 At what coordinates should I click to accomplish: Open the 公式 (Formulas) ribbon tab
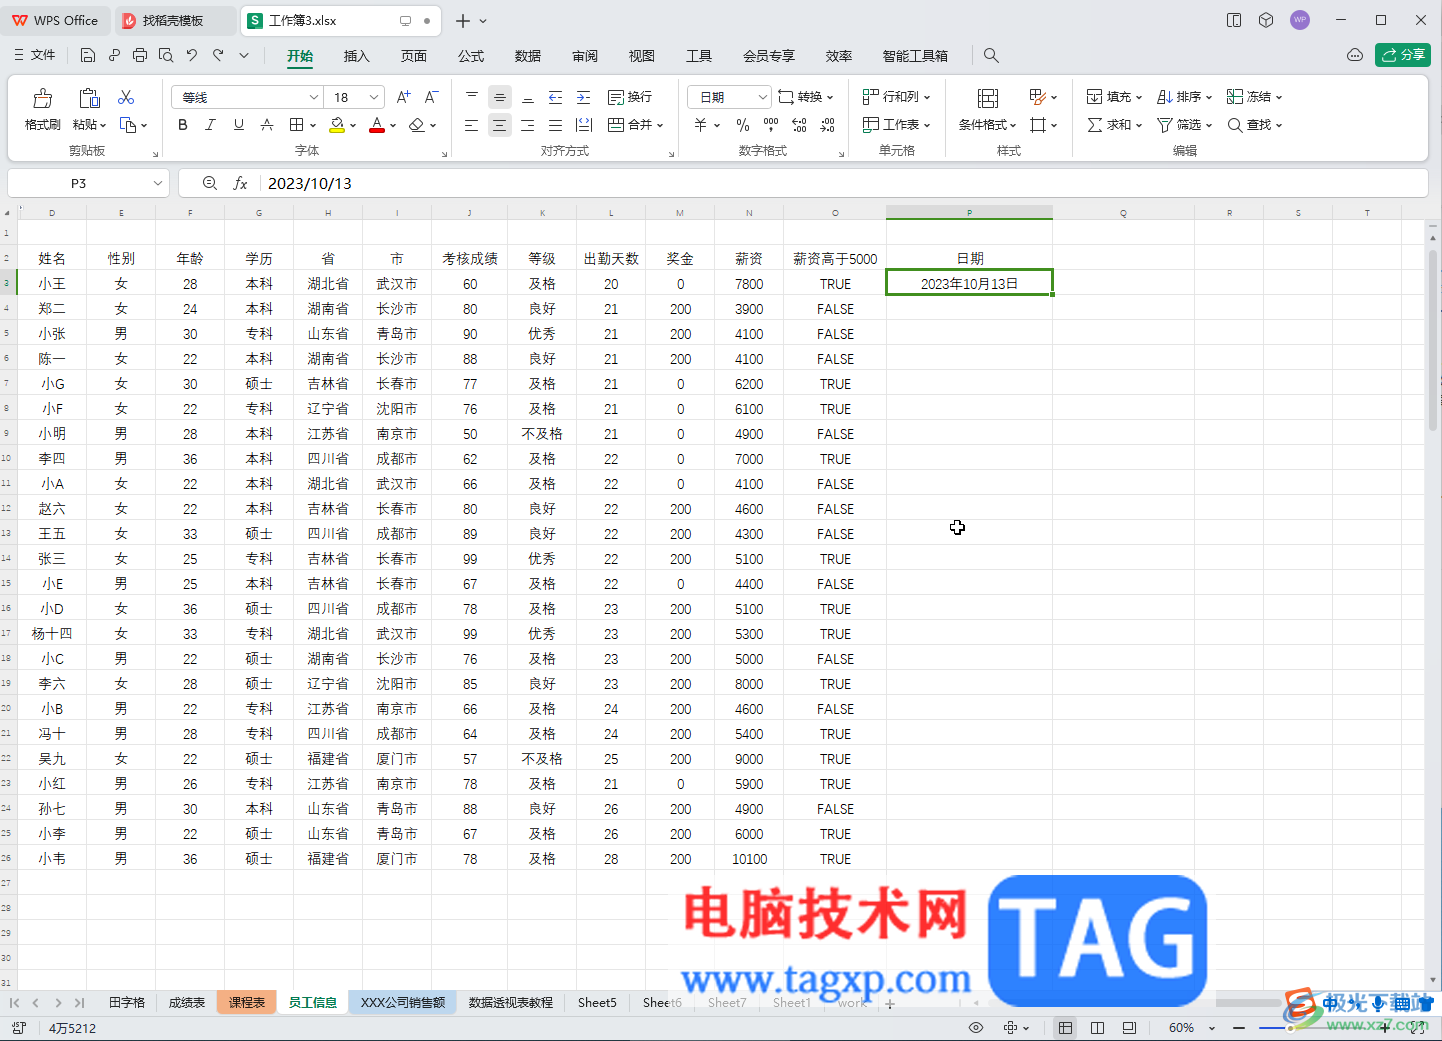pos(471,56)
